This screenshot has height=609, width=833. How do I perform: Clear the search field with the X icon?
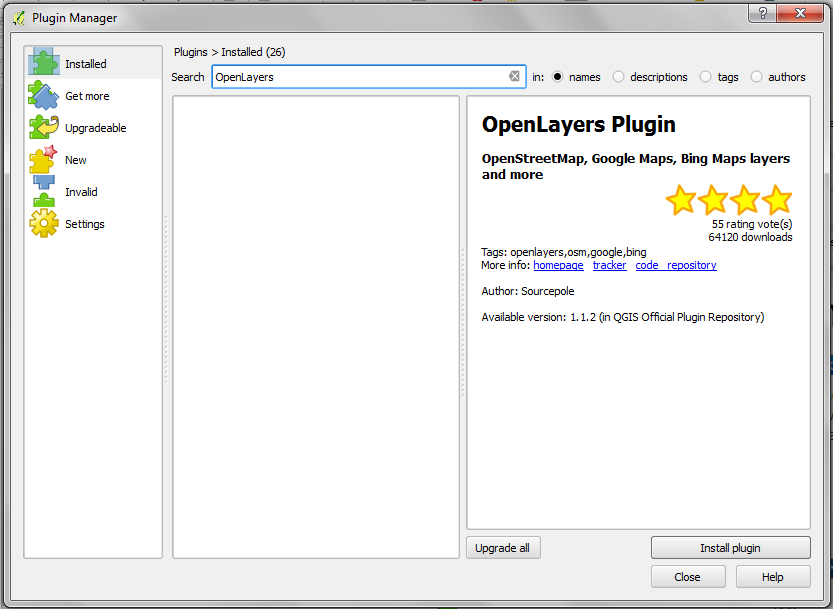(514, 76)
